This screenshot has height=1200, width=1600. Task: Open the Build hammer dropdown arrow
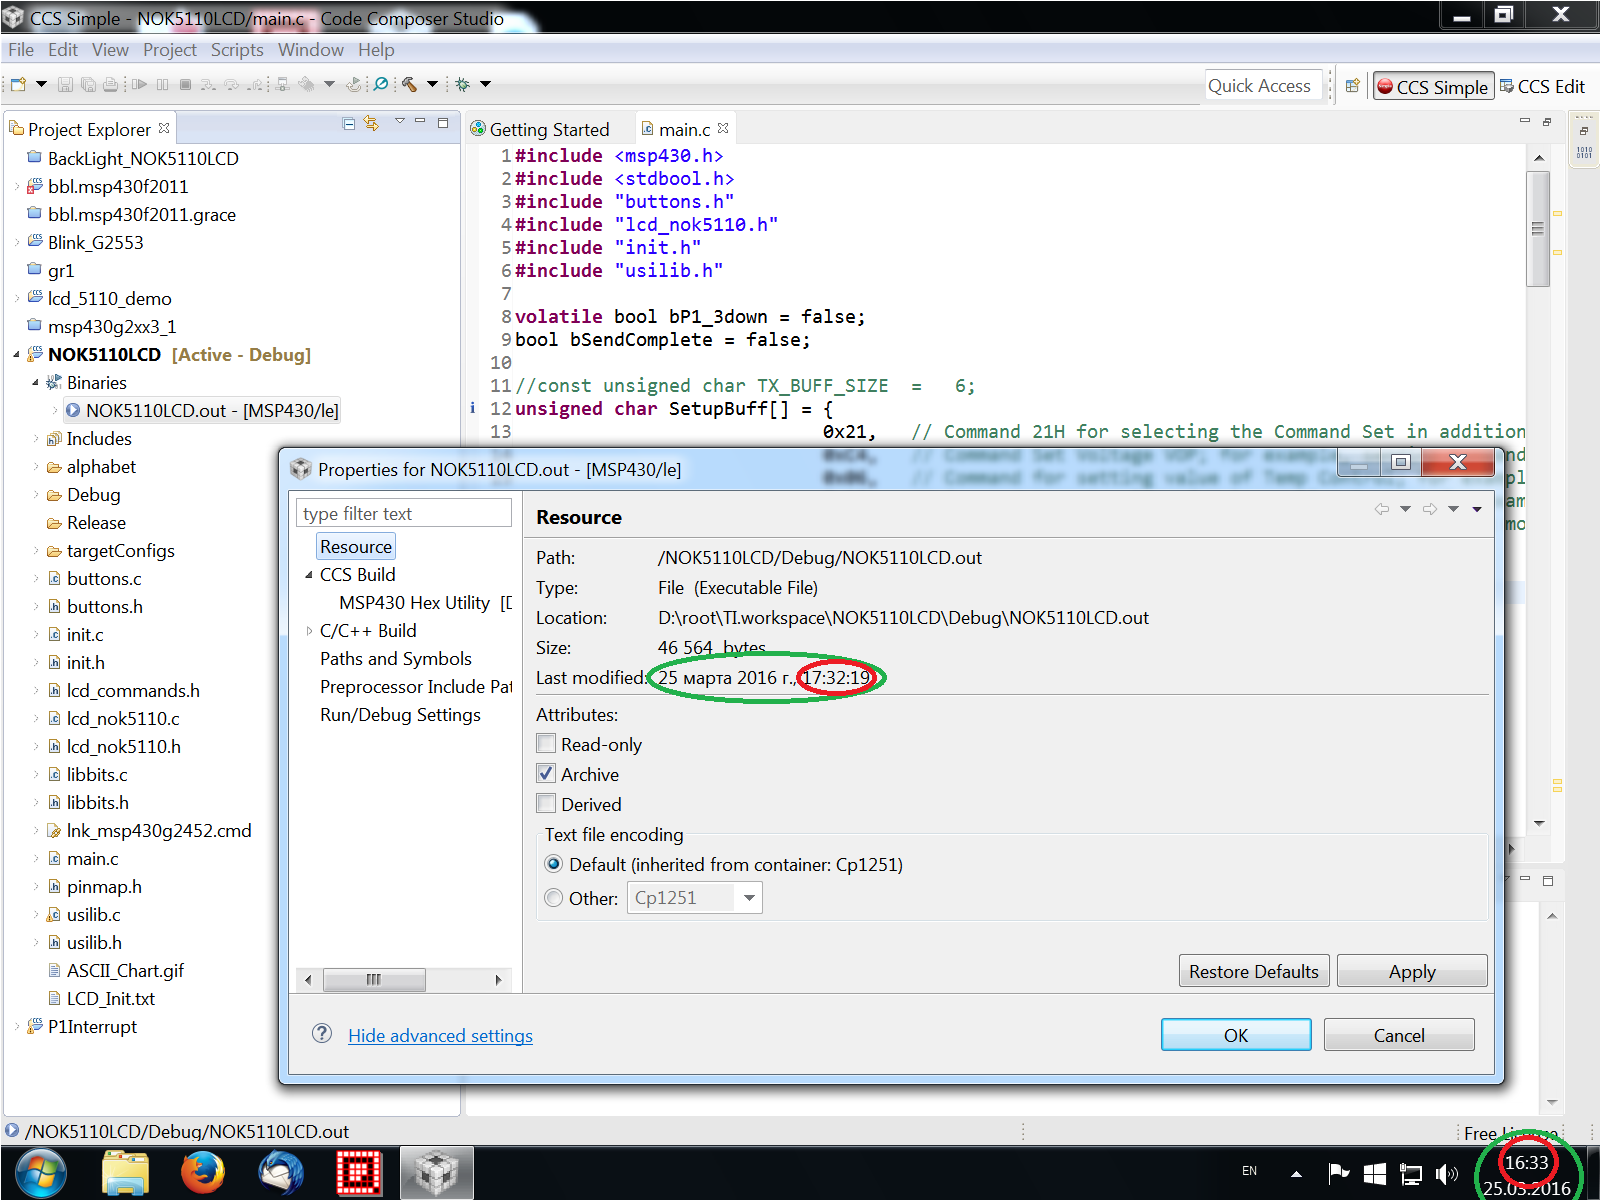432,85
